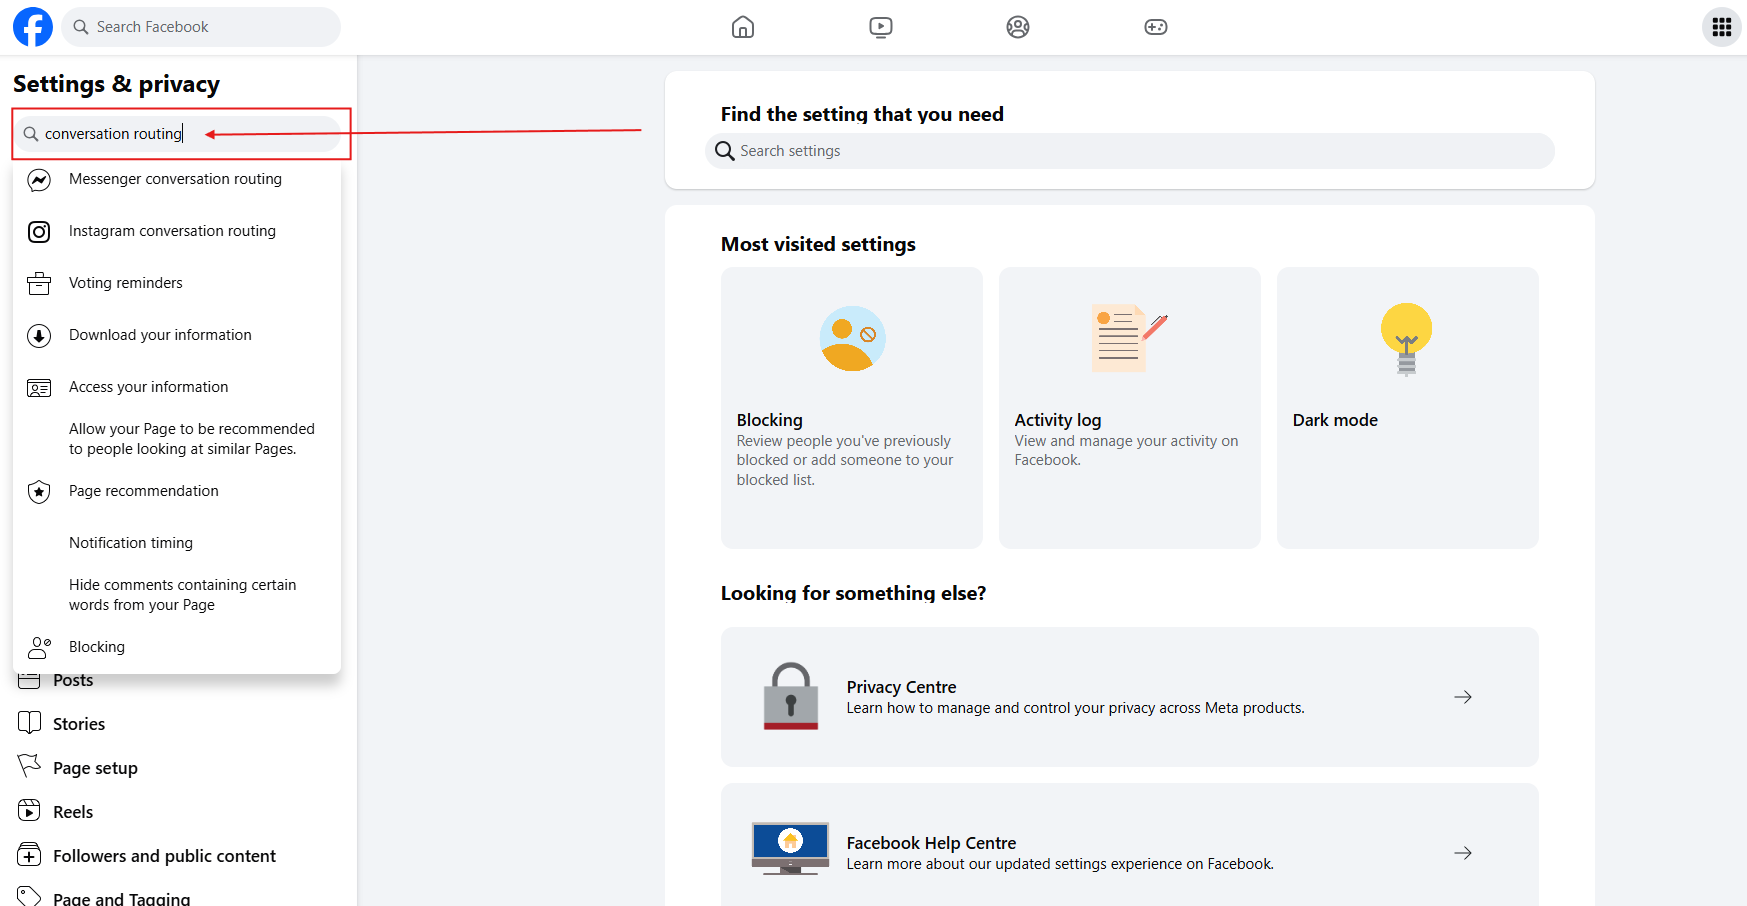
Task: Open Facebook Help Centre arrow link
Action: click(1462, 853)
